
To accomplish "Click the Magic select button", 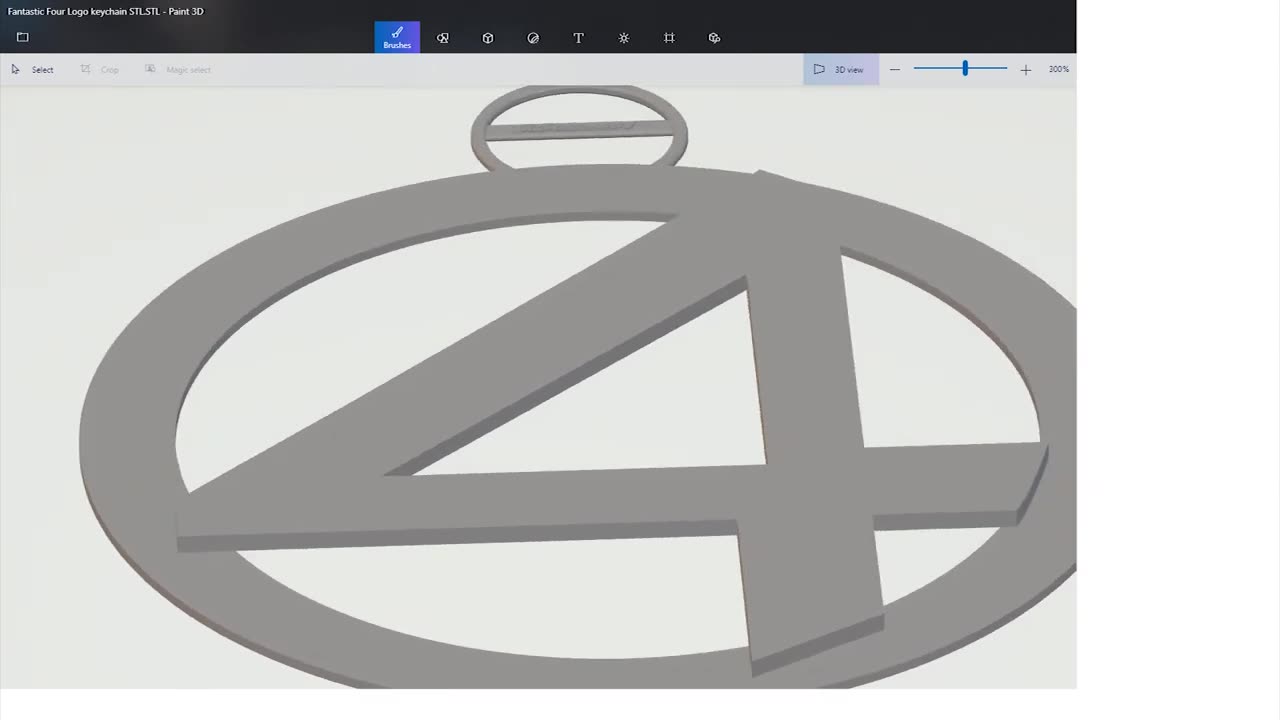I will tap(178, 69).
